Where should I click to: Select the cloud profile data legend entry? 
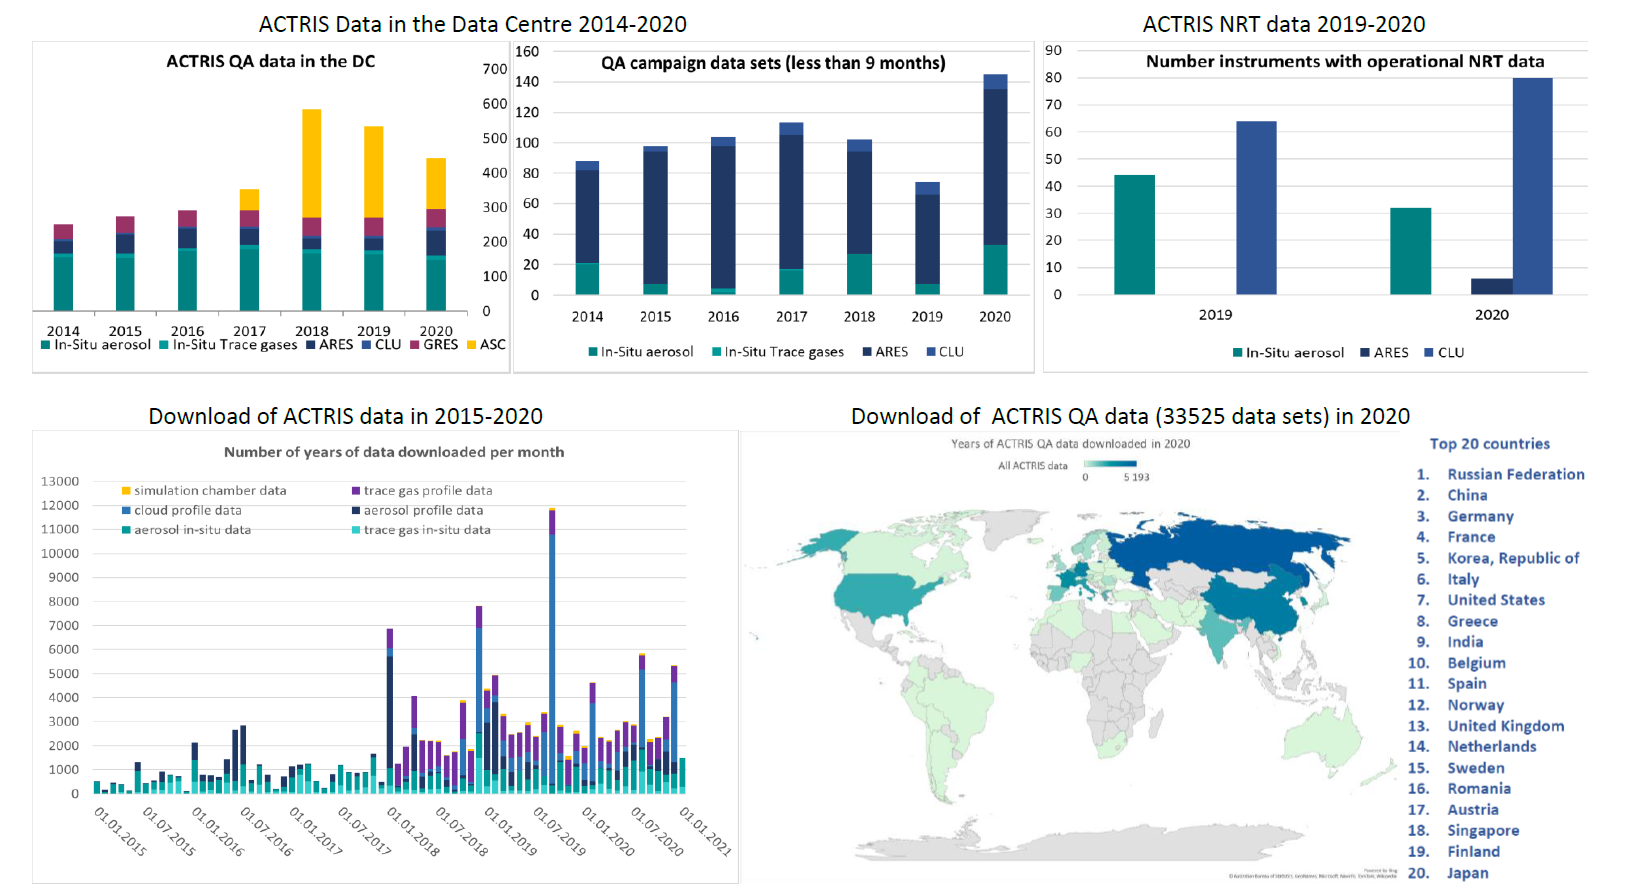pos(182,510)
